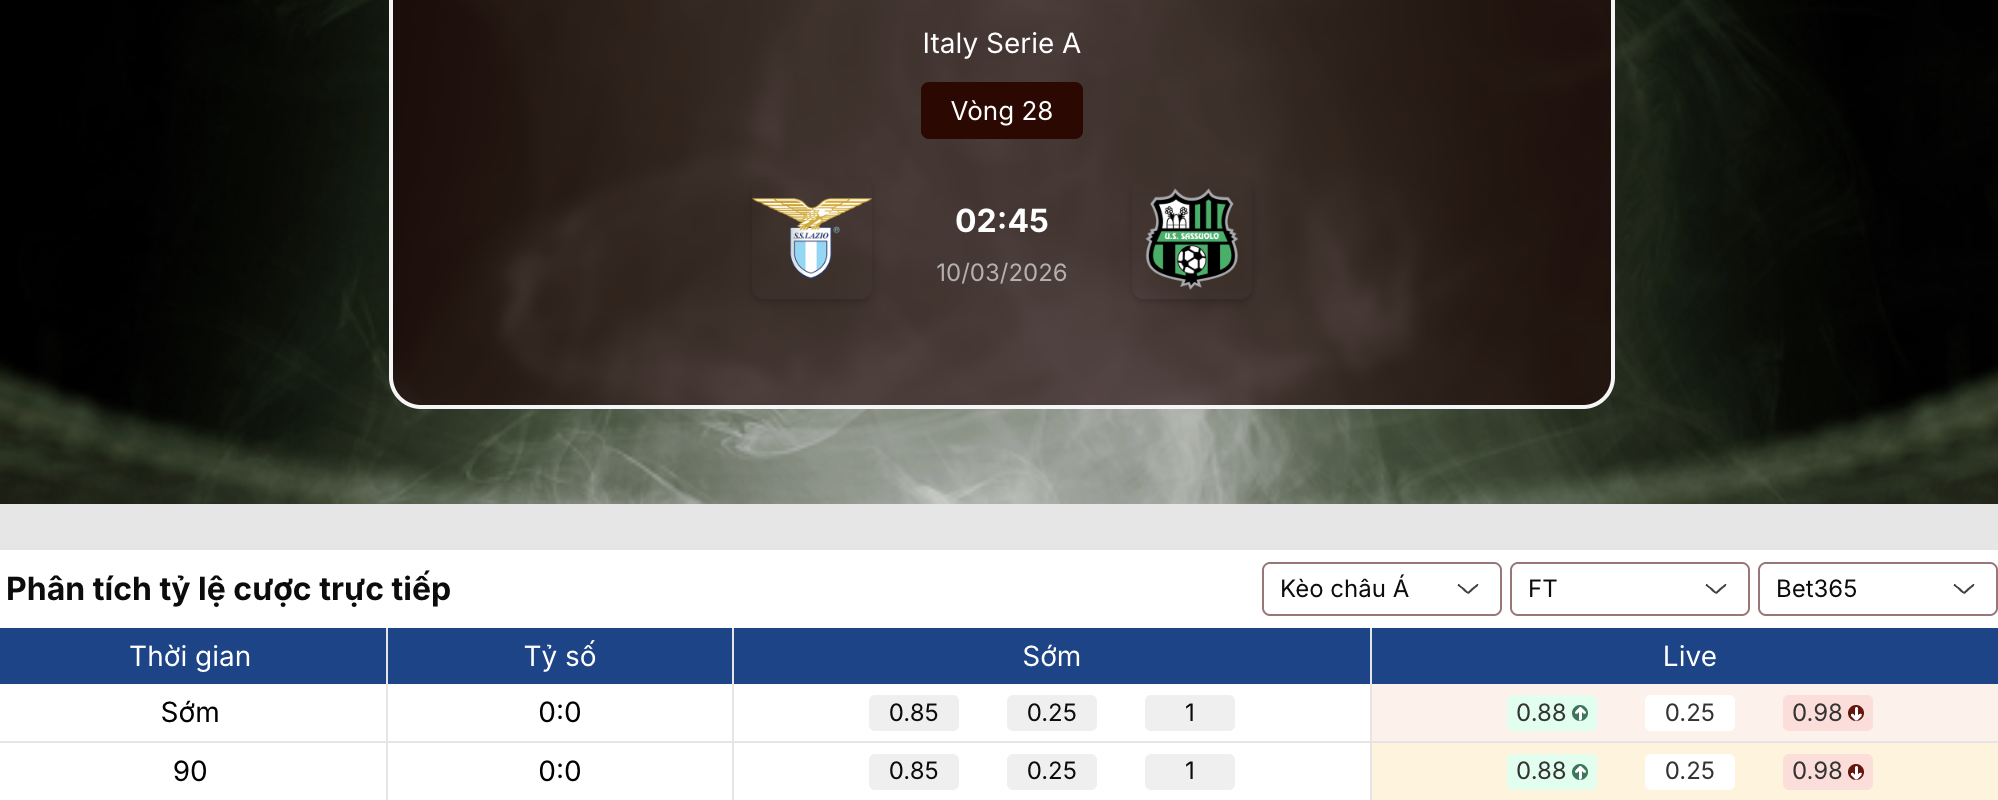
Task: Open the Italy Serie A league link
Action: [x=1001, y=44]
